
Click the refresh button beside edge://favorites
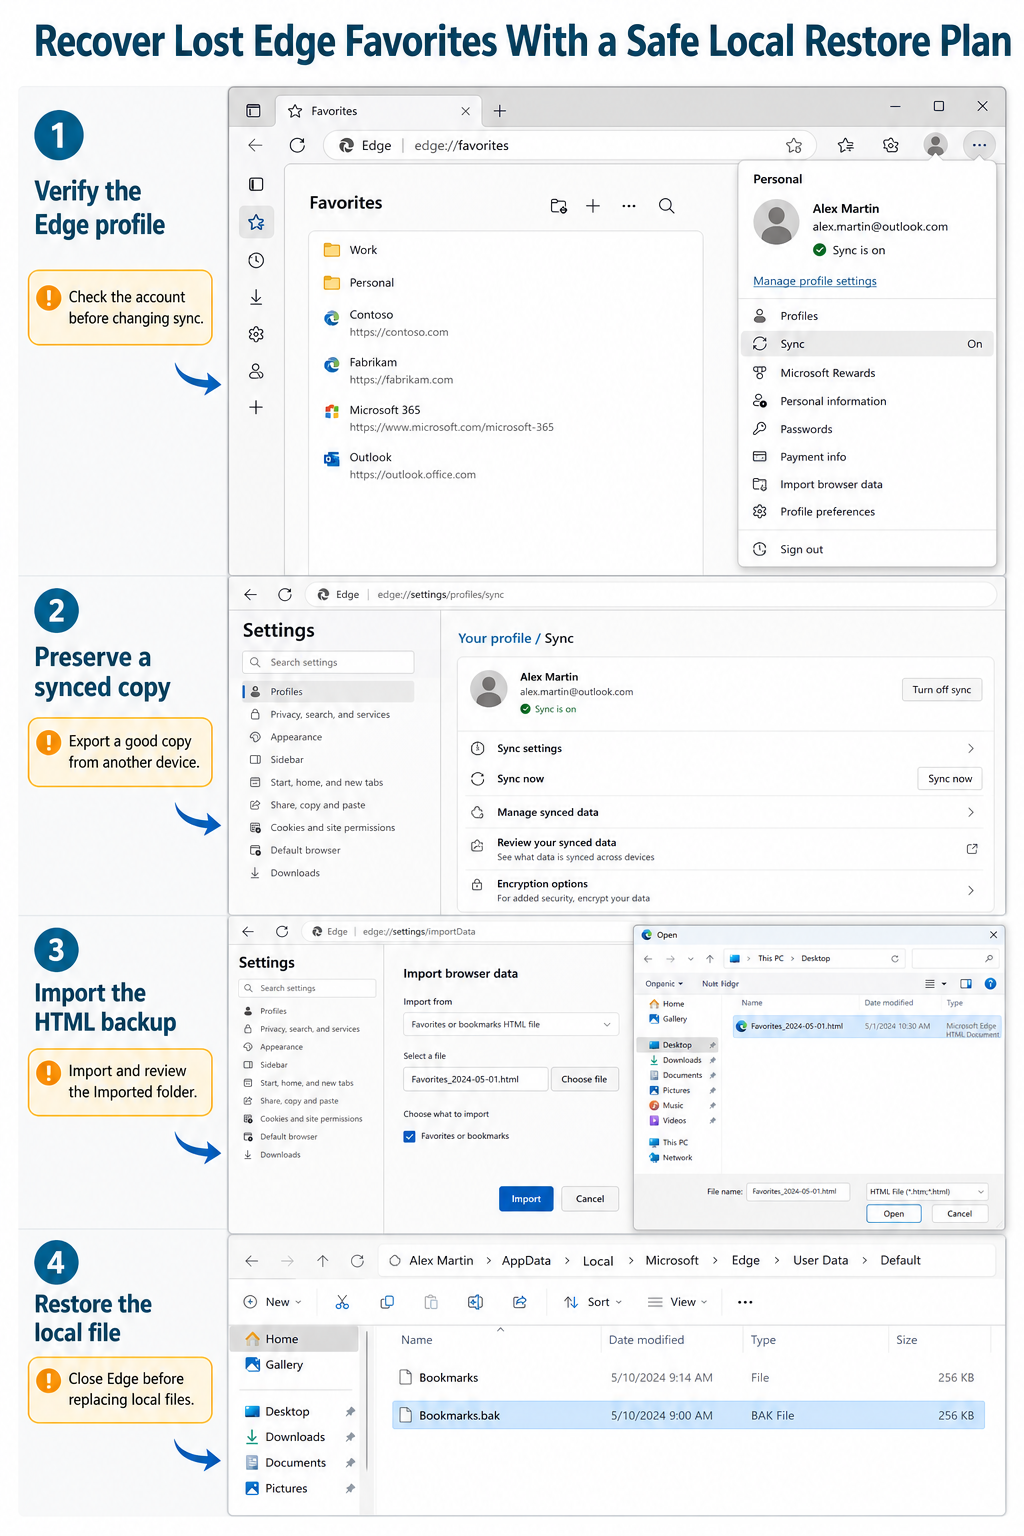297,145
